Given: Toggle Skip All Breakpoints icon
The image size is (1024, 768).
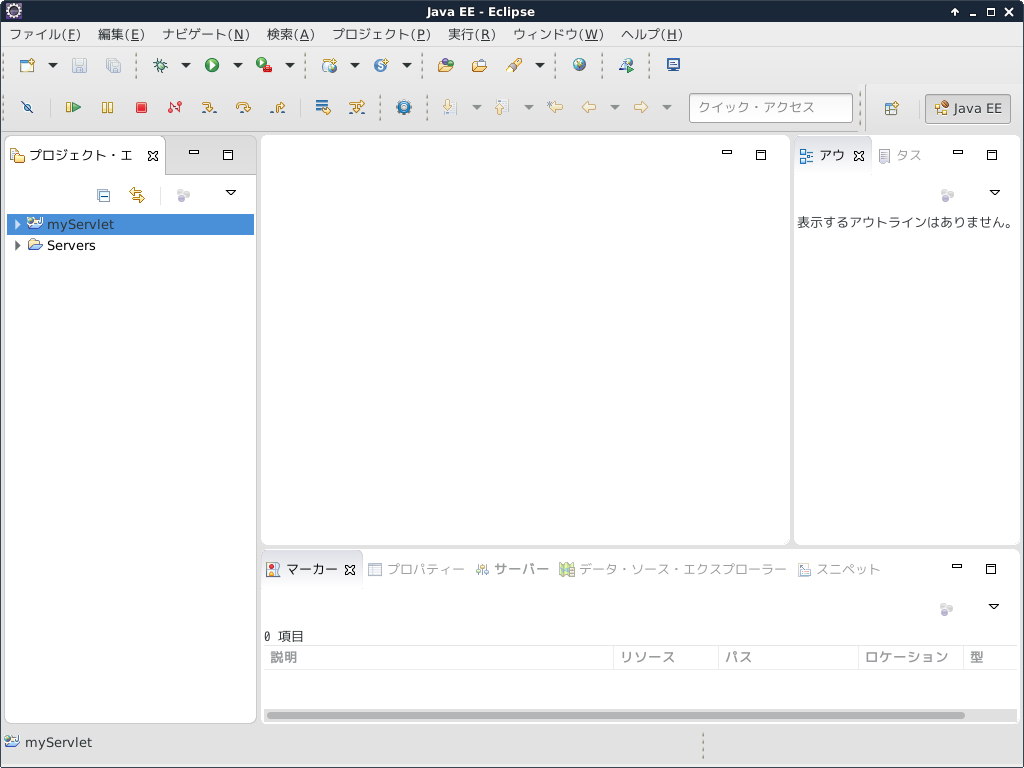Looking at the screenshot, I should coord(27,107).
